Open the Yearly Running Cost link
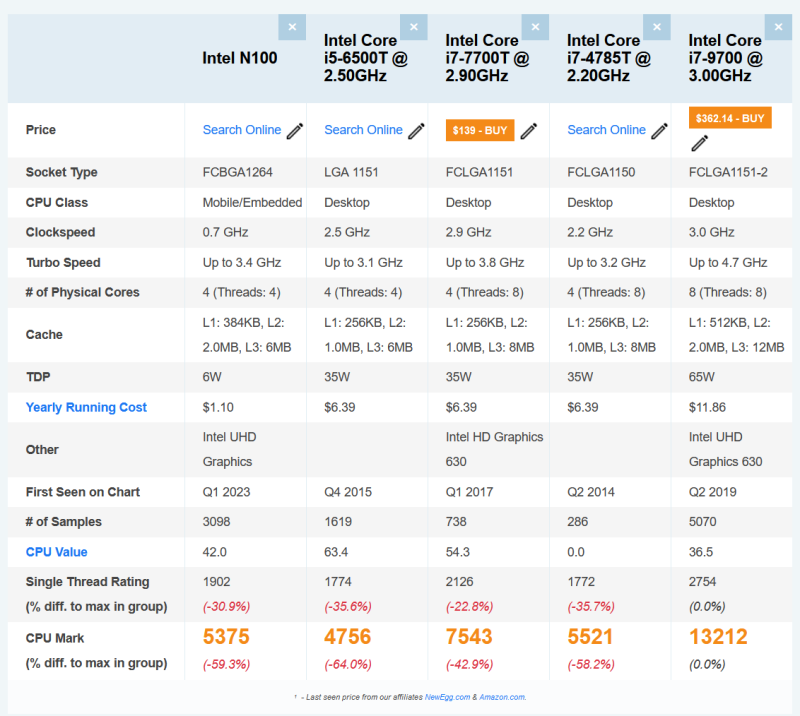The width and height of the screenshot is (800, 716). coord(86,407)
